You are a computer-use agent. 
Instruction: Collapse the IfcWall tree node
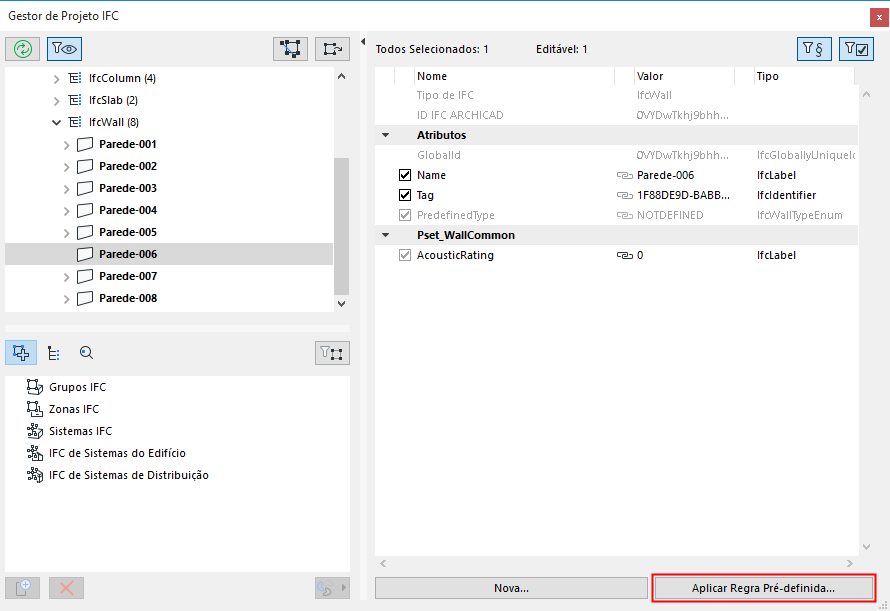[57, 122]
